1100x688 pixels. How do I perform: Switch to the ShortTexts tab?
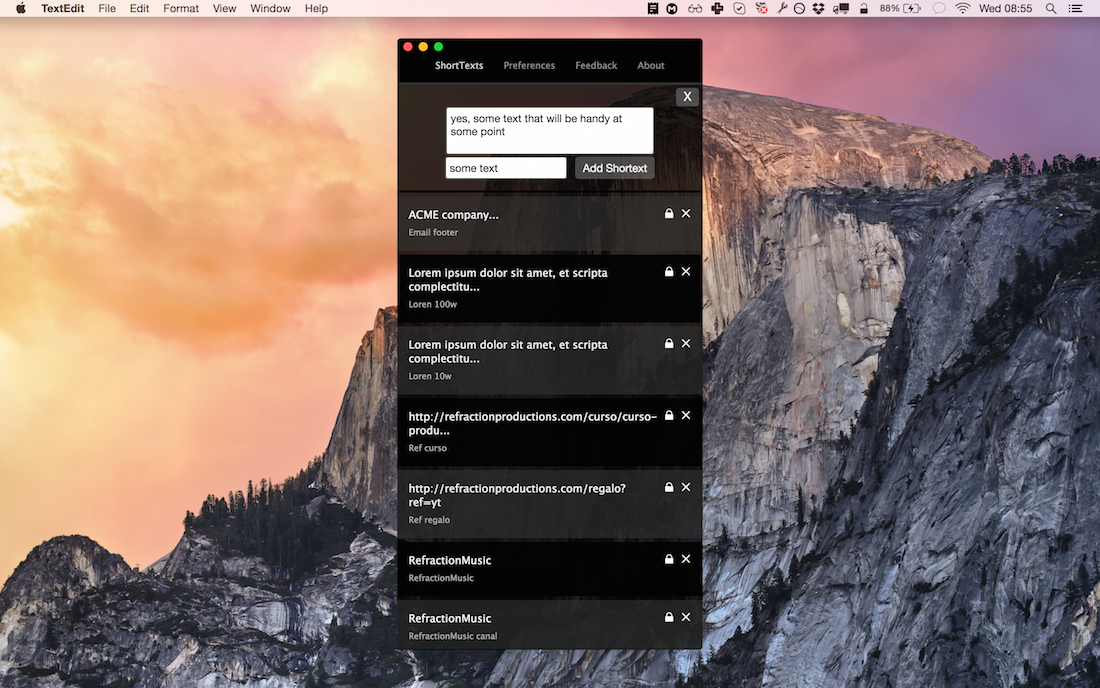click(x=459, y=65)
